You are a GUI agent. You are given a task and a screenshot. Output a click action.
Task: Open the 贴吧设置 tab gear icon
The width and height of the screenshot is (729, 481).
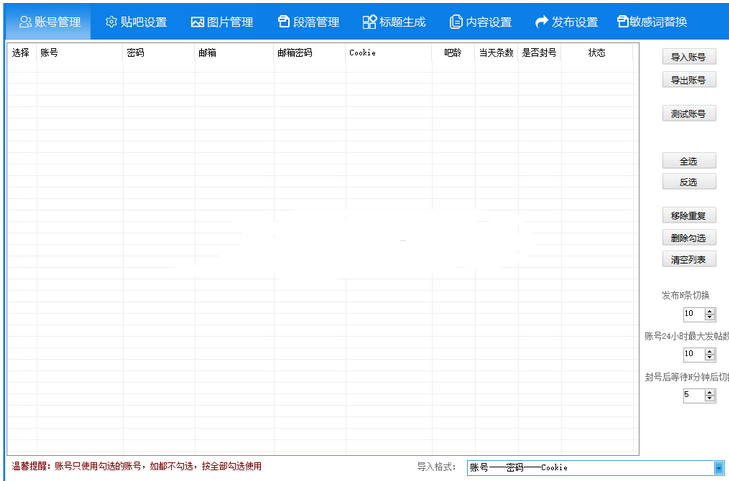click(x=111, y=22)
